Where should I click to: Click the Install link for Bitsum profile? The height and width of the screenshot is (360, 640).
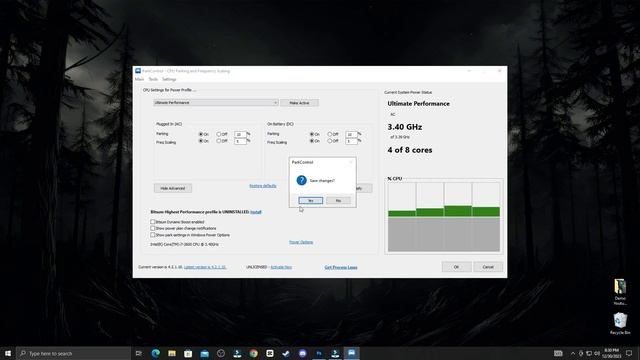(256, 212)
